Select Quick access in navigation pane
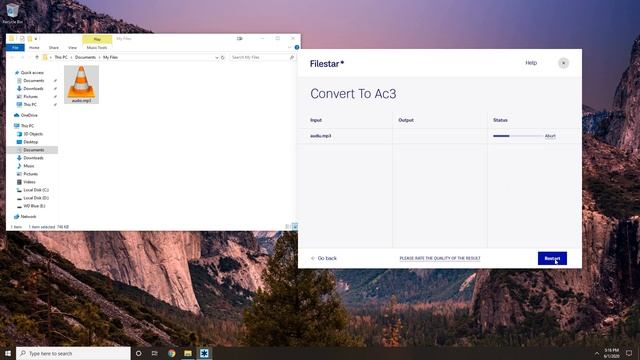640x360 pixels. (x=32, y=73)
